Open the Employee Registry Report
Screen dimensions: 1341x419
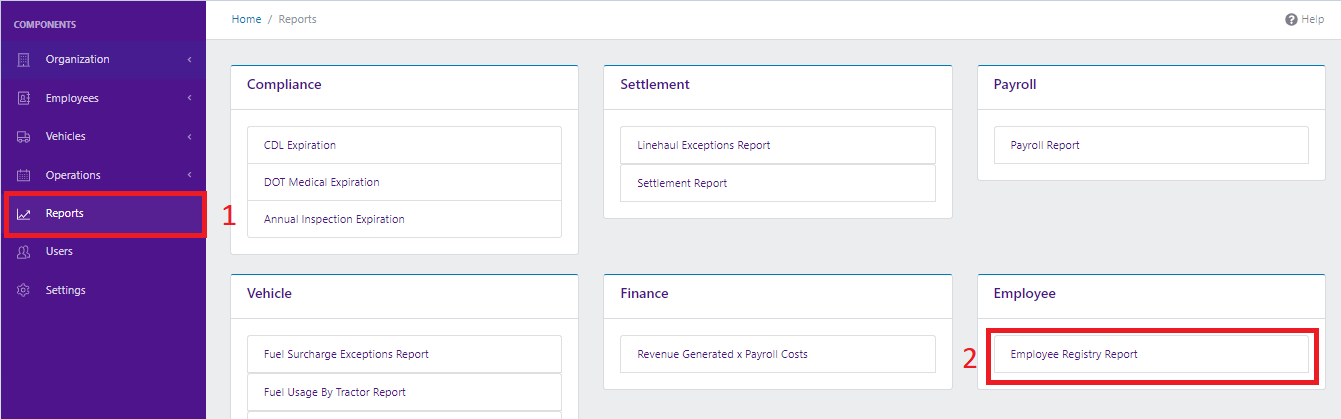1074,354
